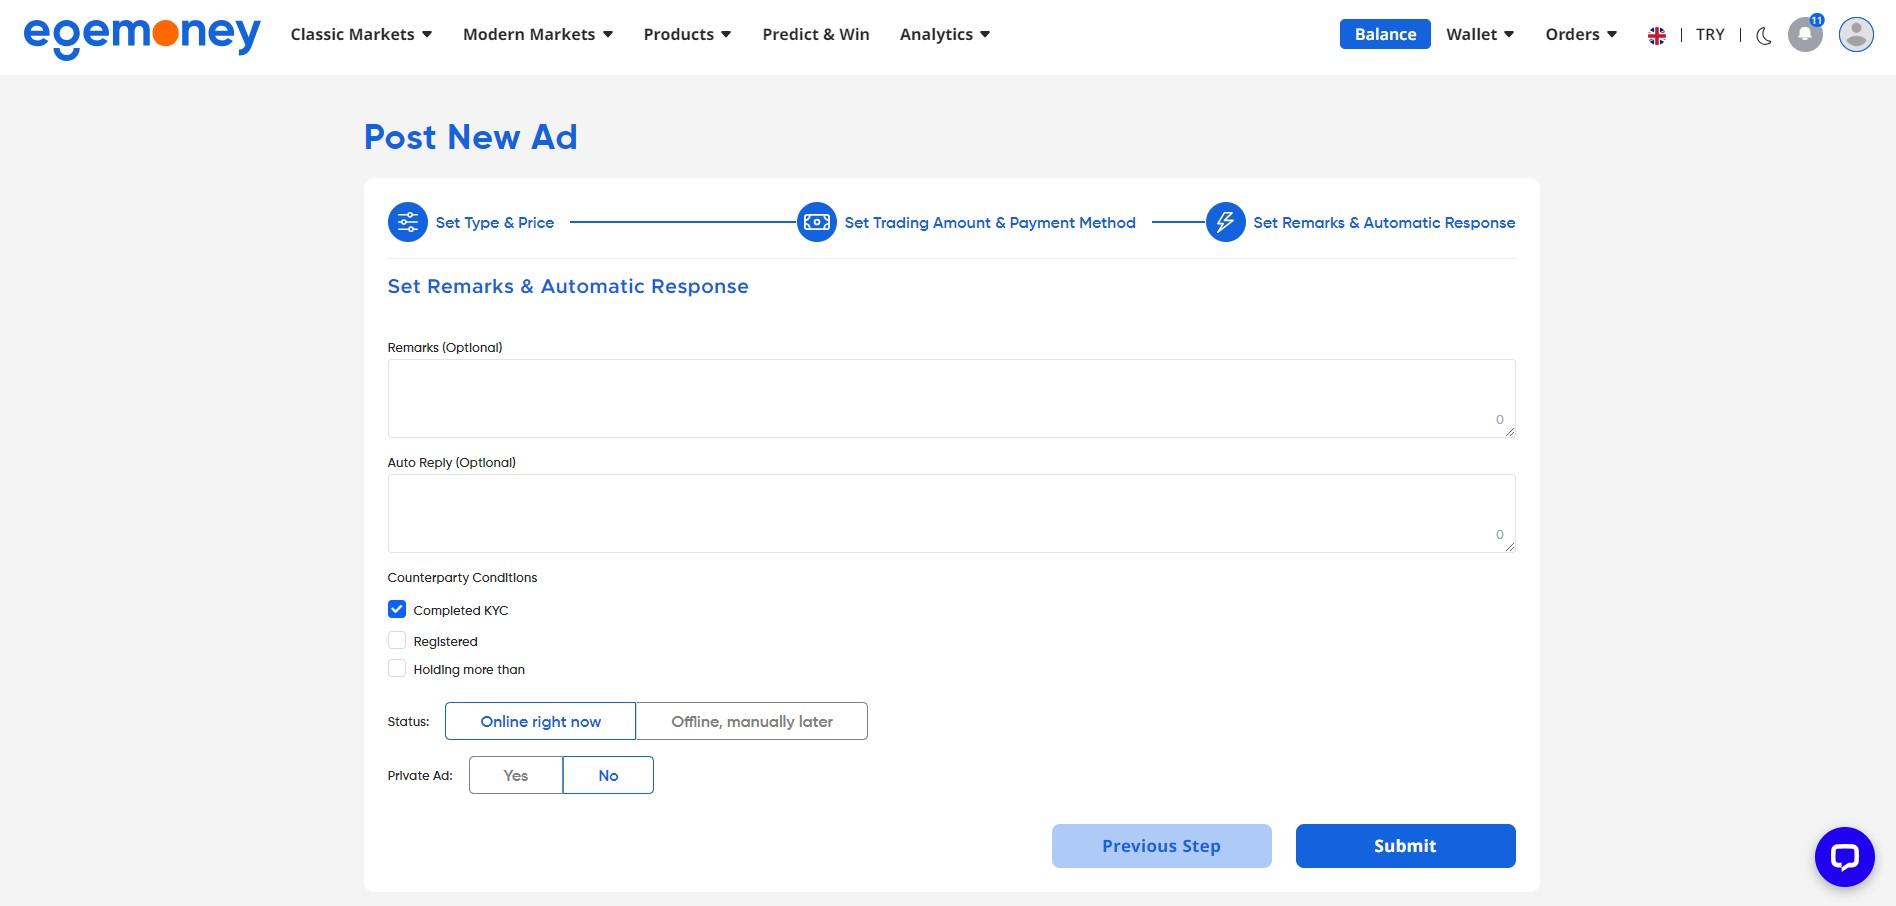This screenshot has width=1896, height=906.
Task: Expand the Classic Markets dropdown
Action: pyautogui.click(x=361, y=34)
